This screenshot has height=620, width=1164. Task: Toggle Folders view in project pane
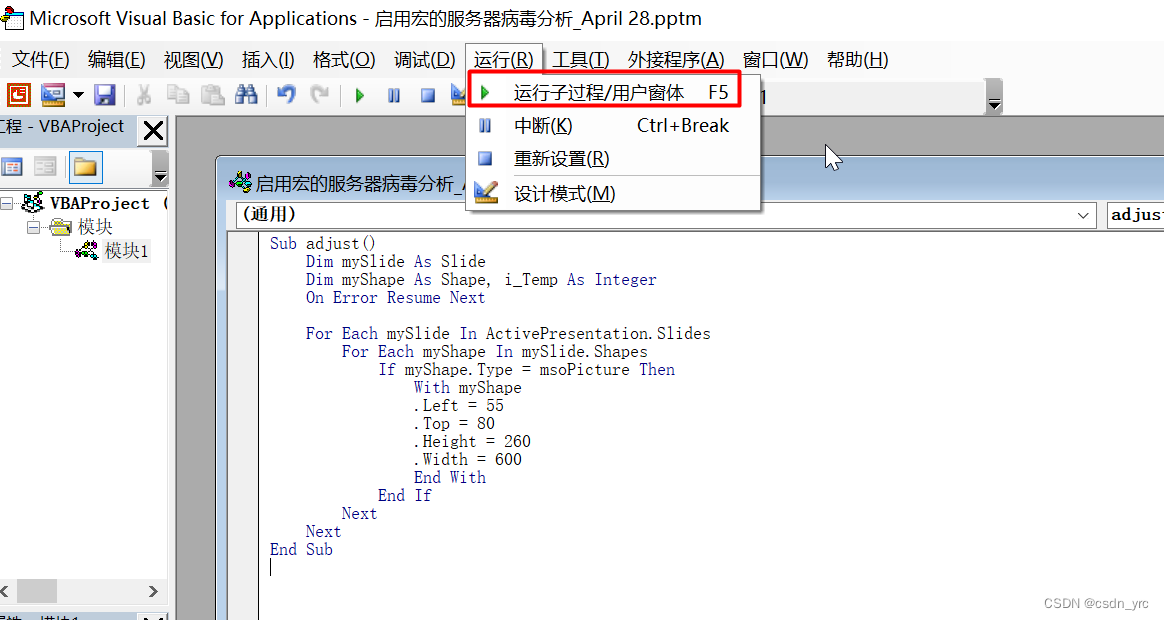[x=85, y=167]
